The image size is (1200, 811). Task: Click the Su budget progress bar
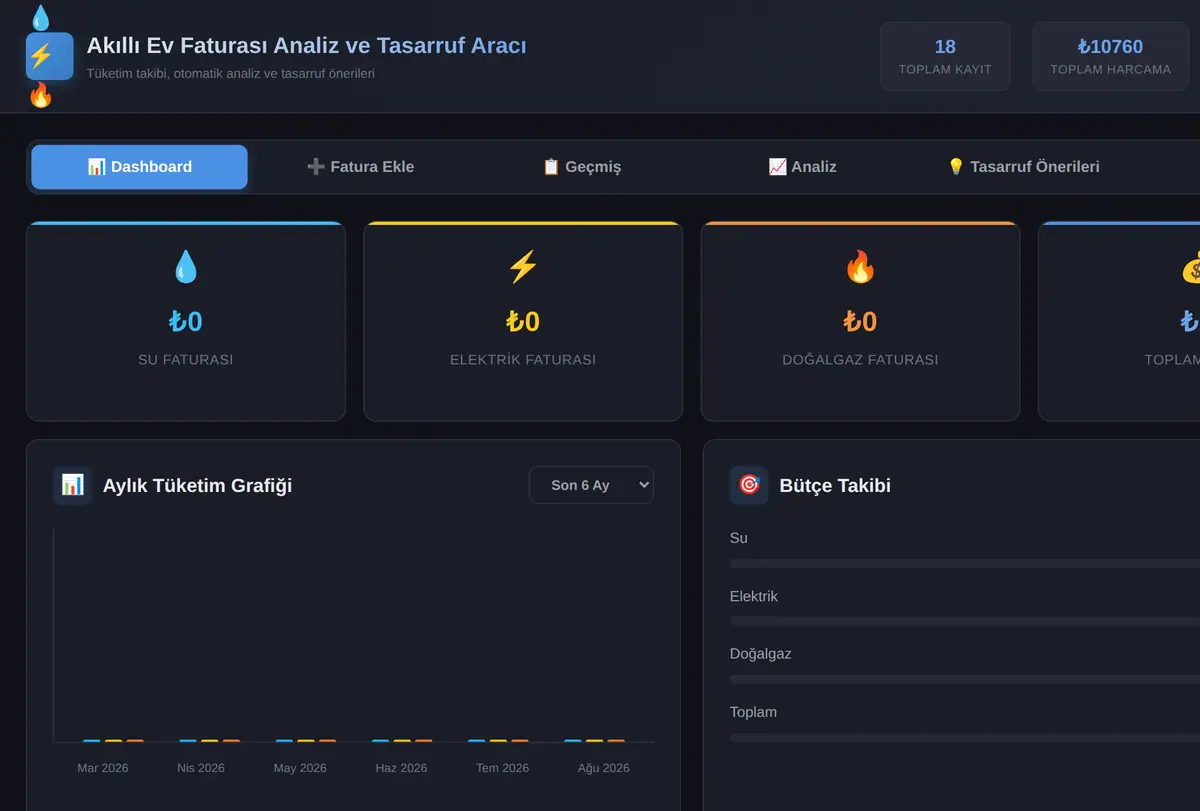click(x=965, y=563)
